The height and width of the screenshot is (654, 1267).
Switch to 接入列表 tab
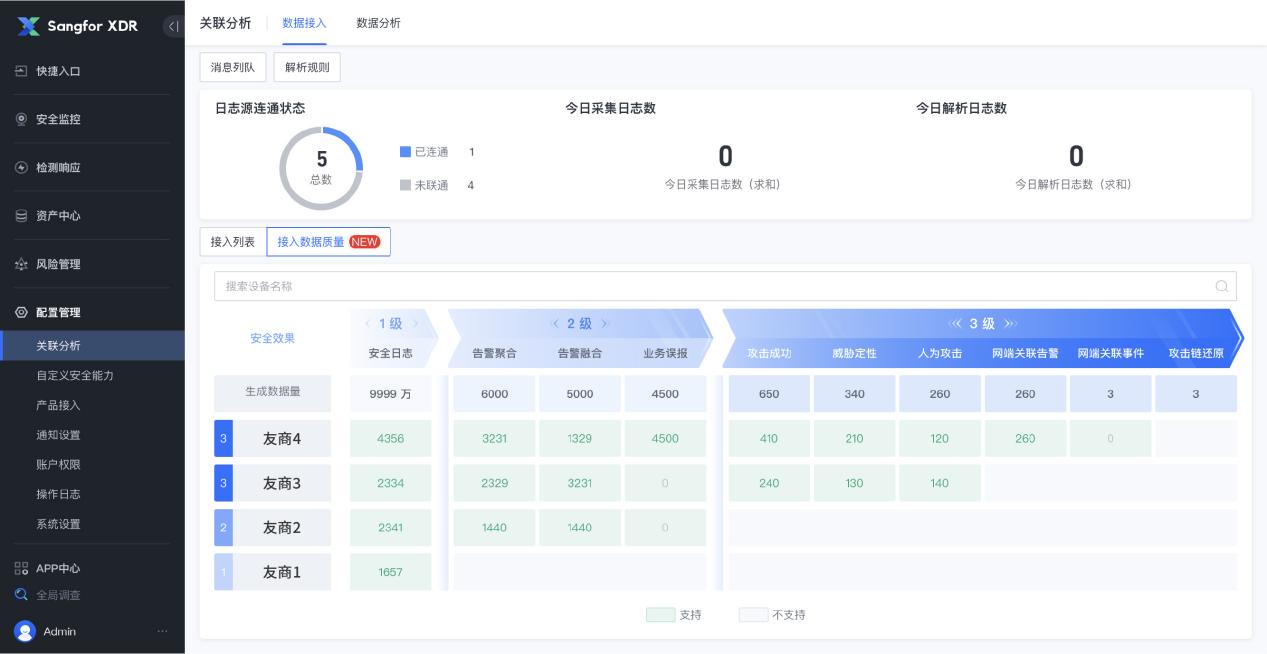[x=233, y=242]
